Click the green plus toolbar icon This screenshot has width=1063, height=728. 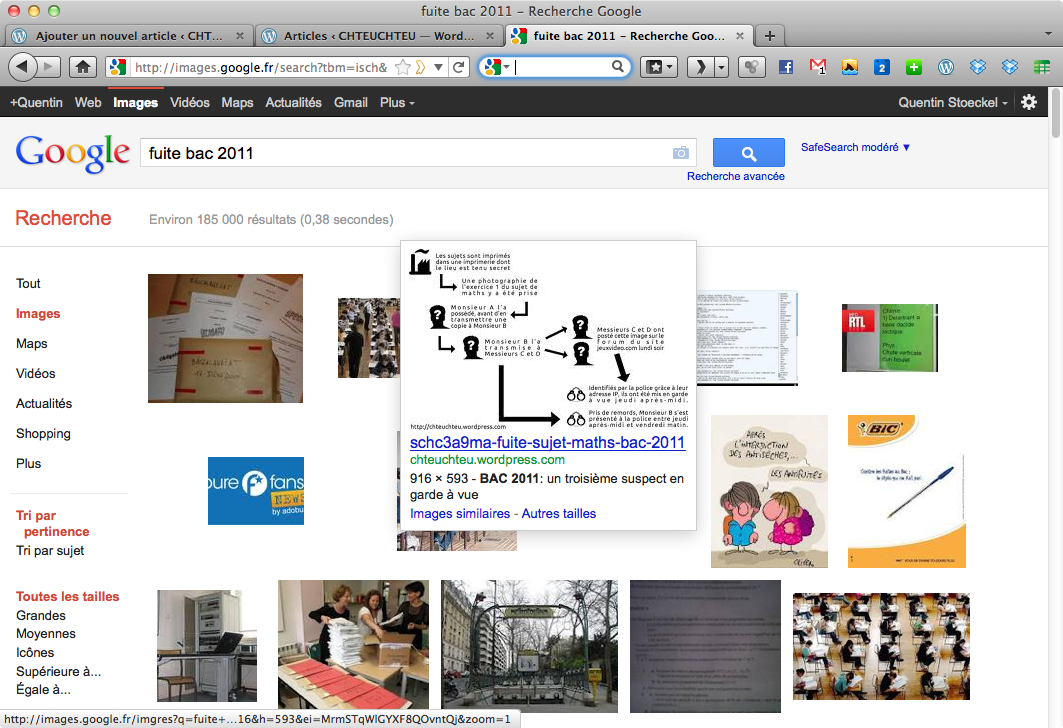(914, 67)
